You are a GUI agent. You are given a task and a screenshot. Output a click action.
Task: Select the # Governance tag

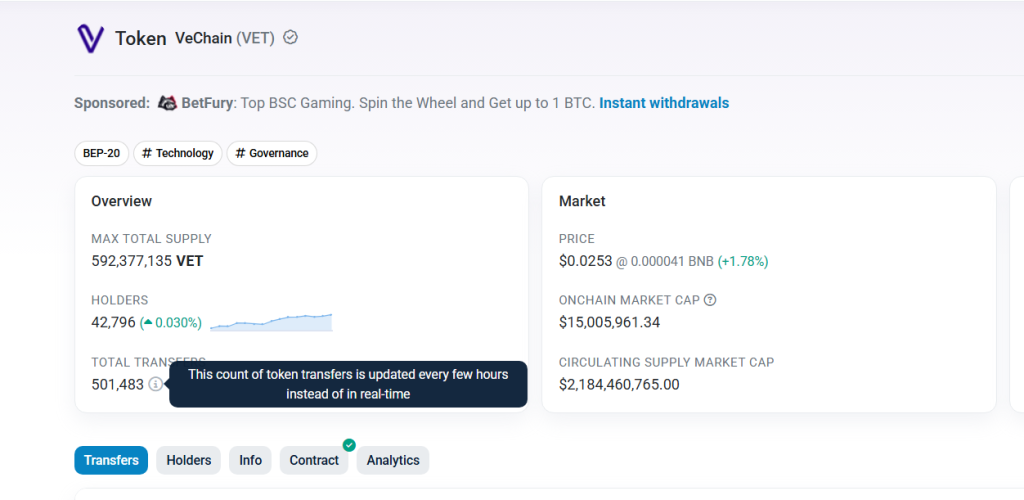click(x=272, y=153)
